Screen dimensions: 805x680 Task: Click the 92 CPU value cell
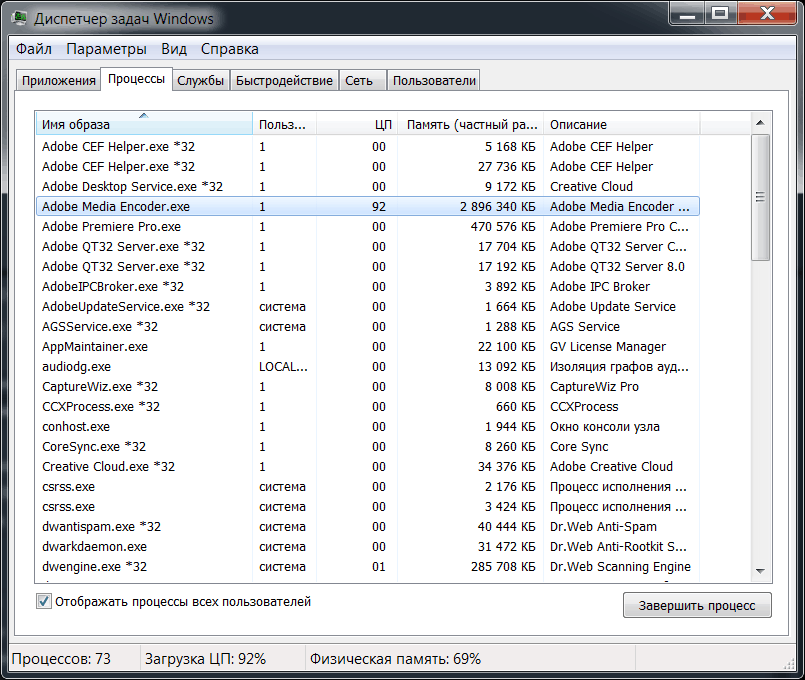coord(379,206)
